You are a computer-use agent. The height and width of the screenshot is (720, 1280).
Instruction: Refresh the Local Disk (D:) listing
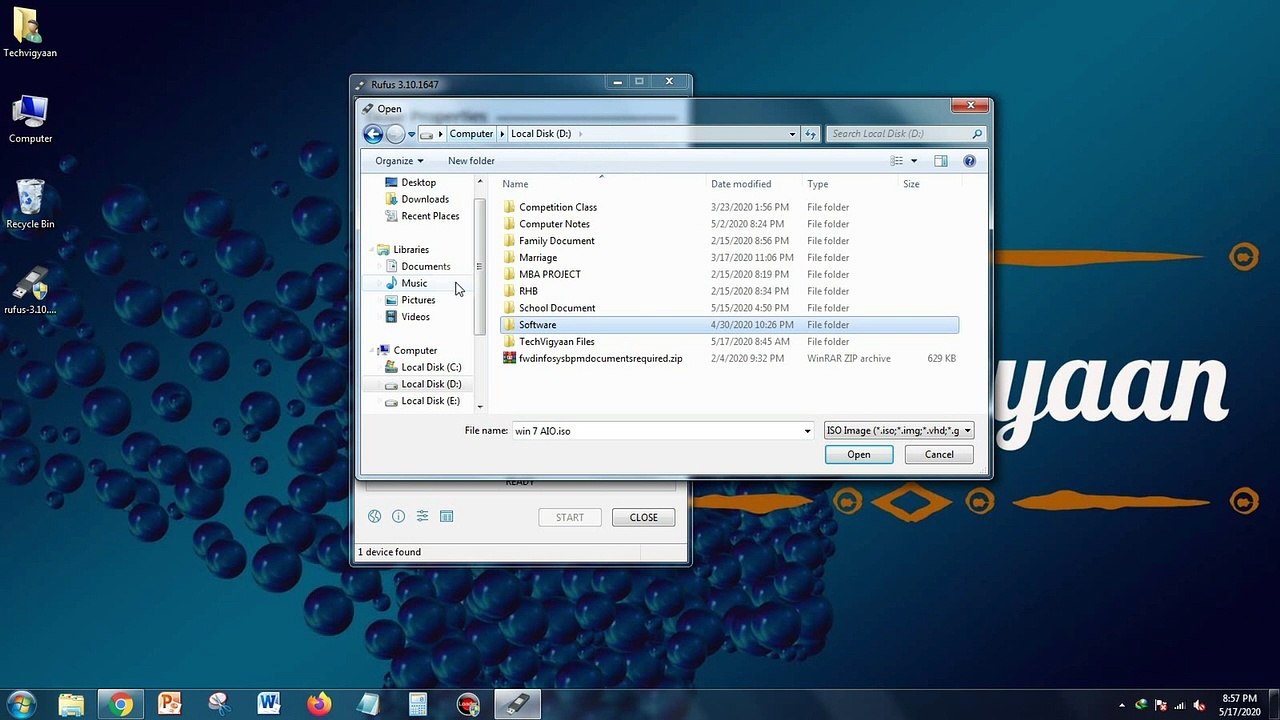point(810,134)
